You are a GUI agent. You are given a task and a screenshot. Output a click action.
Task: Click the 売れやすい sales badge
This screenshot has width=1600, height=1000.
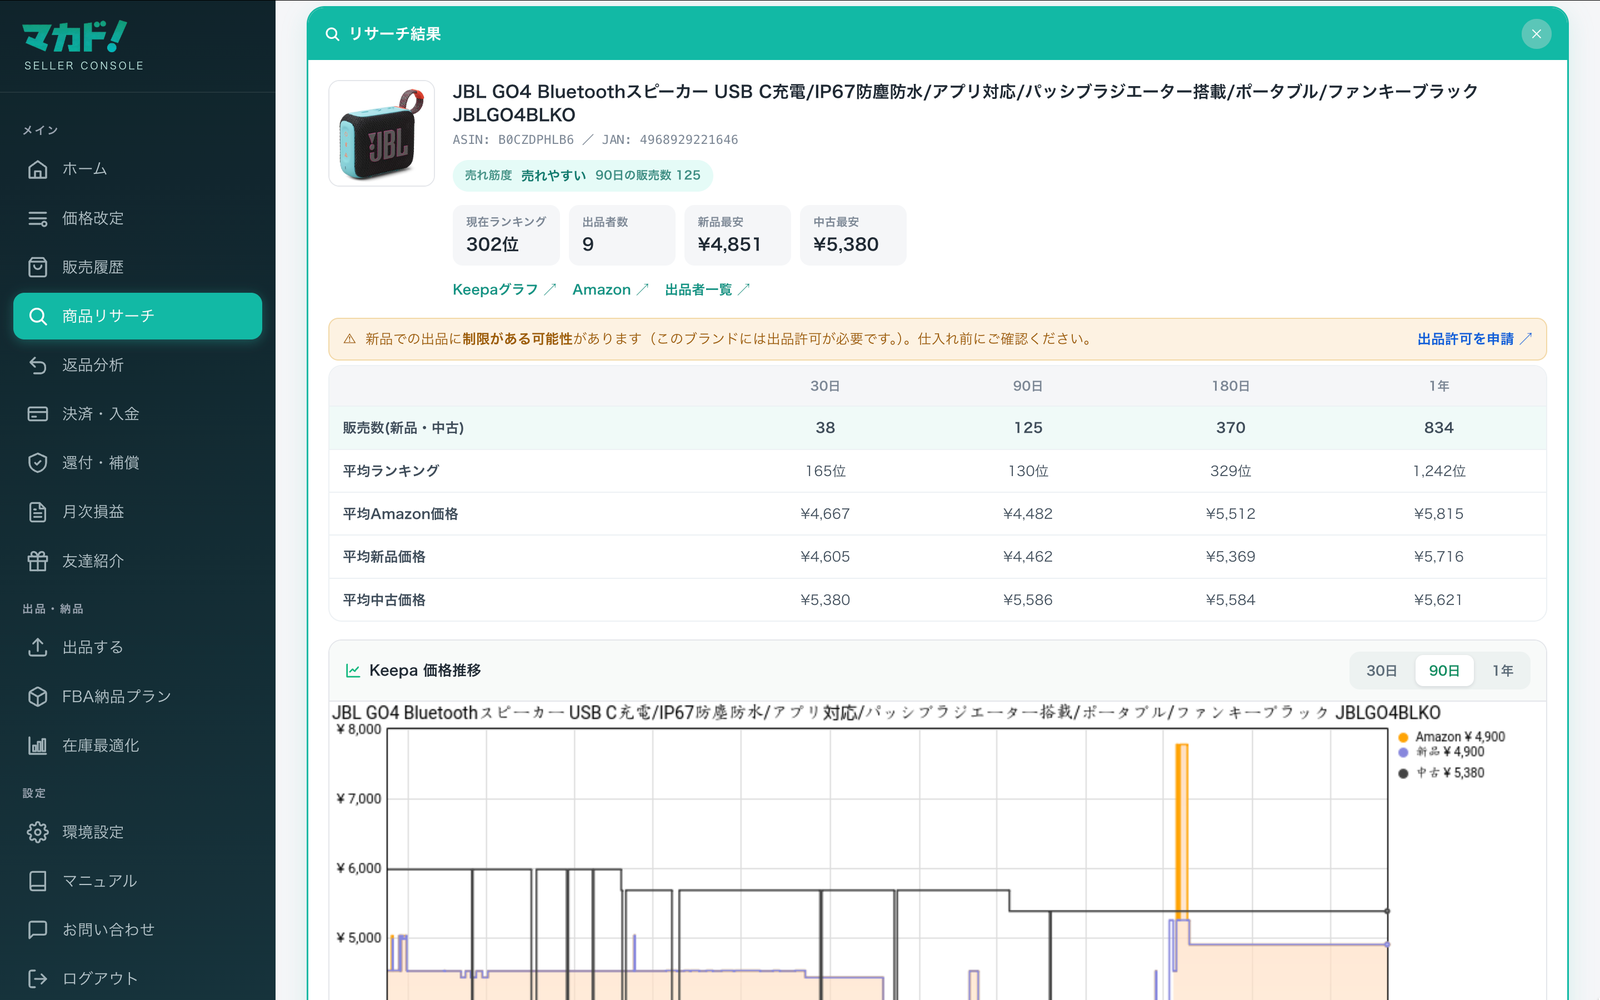pos(583,175)
